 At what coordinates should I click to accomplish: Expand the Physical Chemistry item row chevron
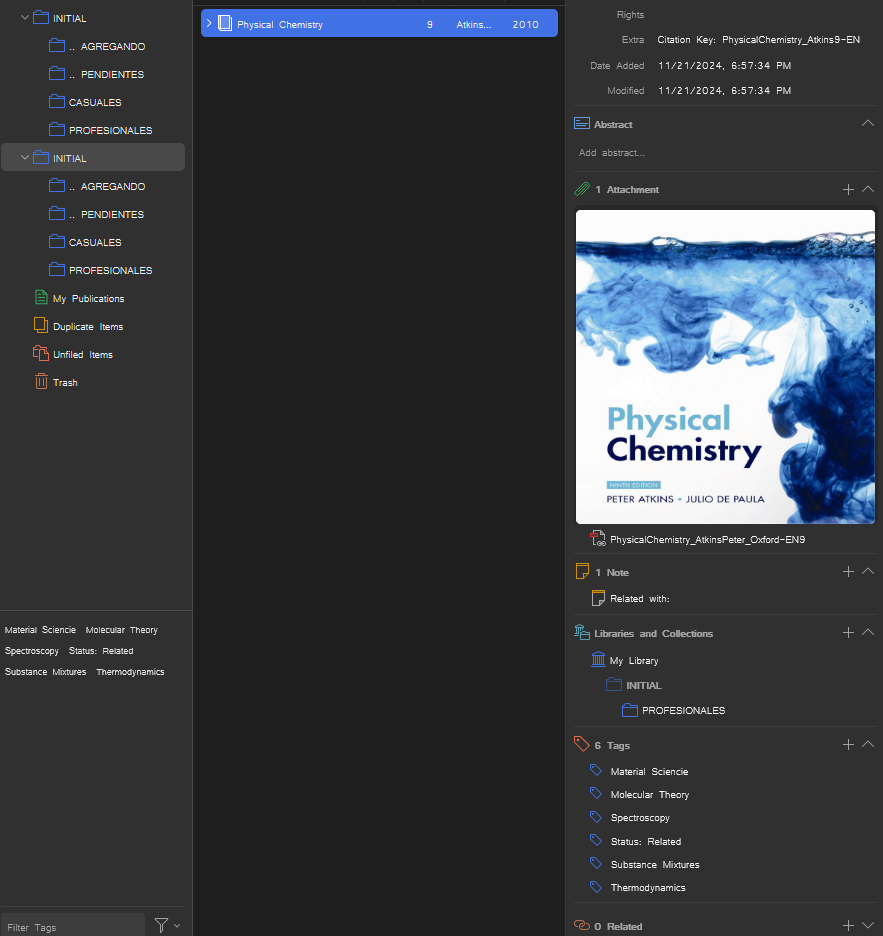coord(209,23)
